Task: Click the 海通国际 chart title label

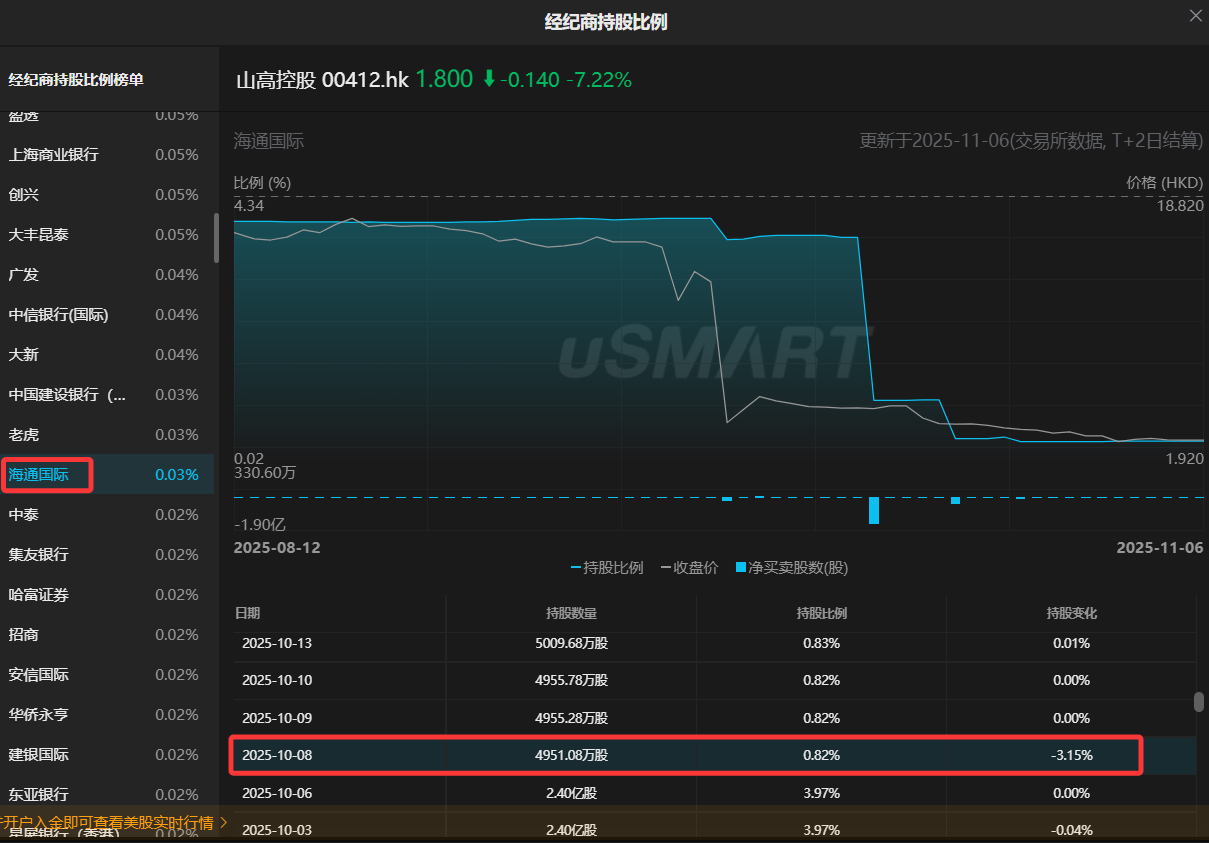Action: 269,141
